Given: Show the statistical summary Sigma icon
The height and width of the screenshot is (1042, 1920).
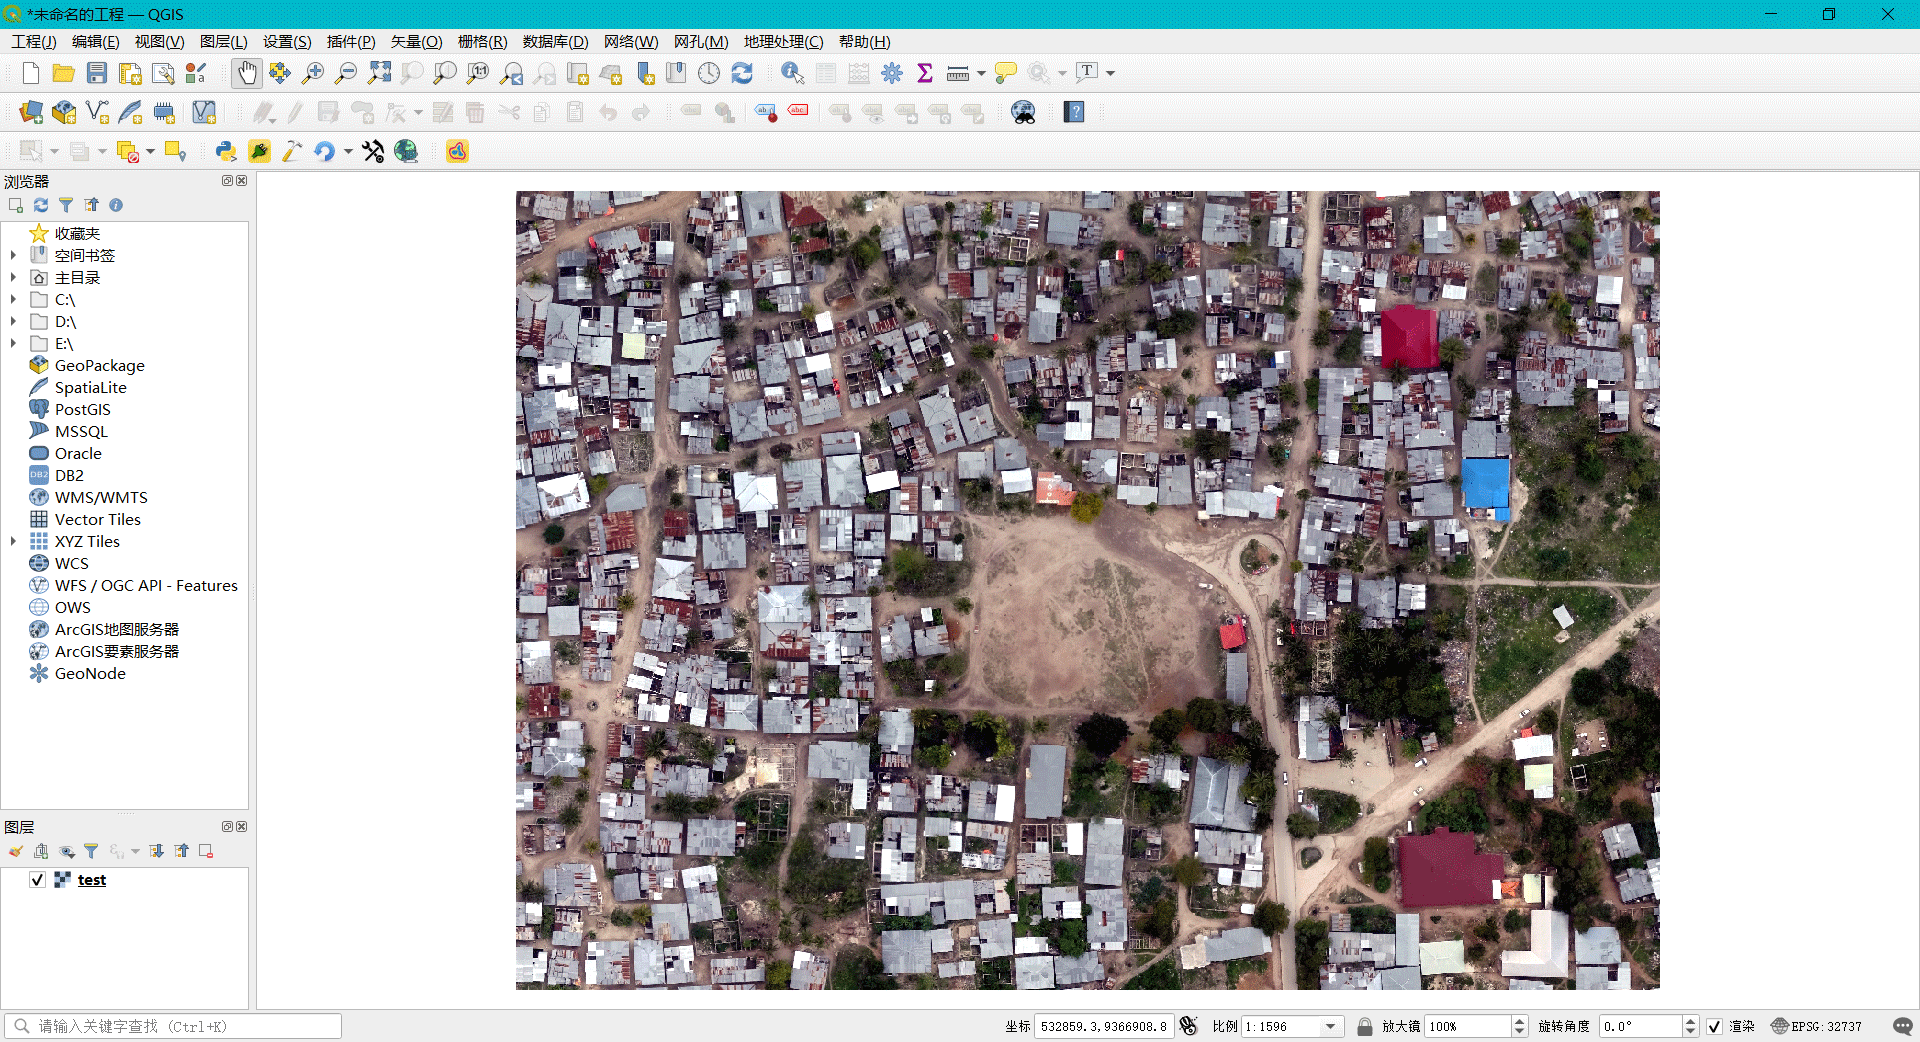Looking at the screenshot, I should 925,73.
